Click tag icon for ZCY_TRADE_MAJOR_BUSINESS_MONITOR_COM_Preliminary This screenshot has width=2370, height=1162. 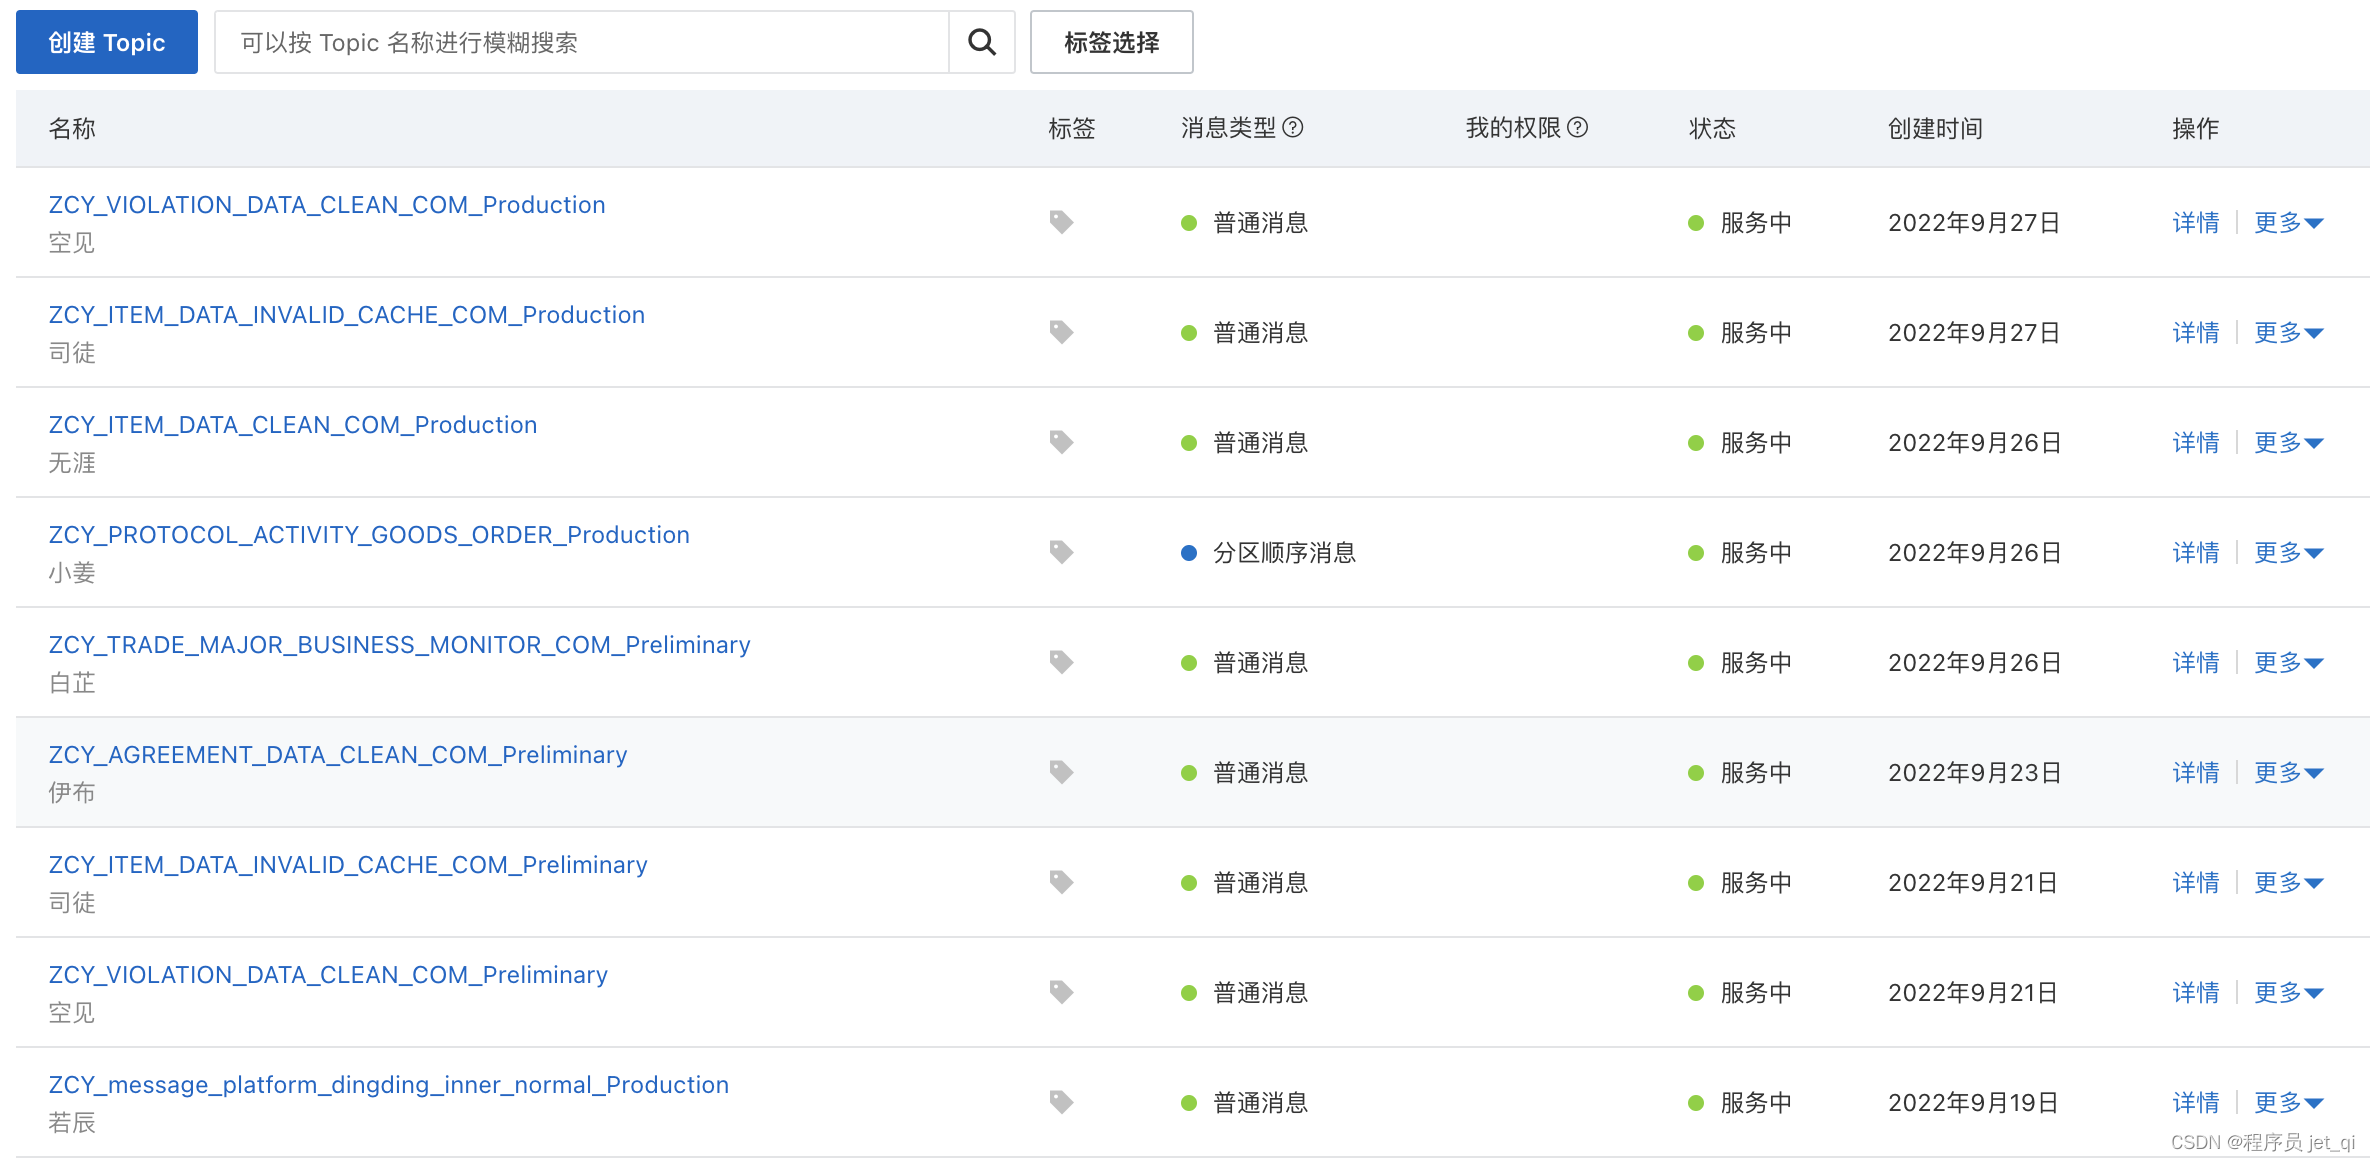click(x=1061, y=662)
